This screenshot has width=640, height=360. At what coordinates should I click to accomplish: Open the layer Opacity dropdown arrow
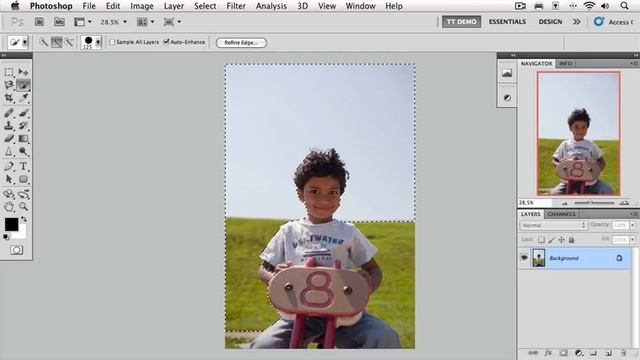[633, 225]
